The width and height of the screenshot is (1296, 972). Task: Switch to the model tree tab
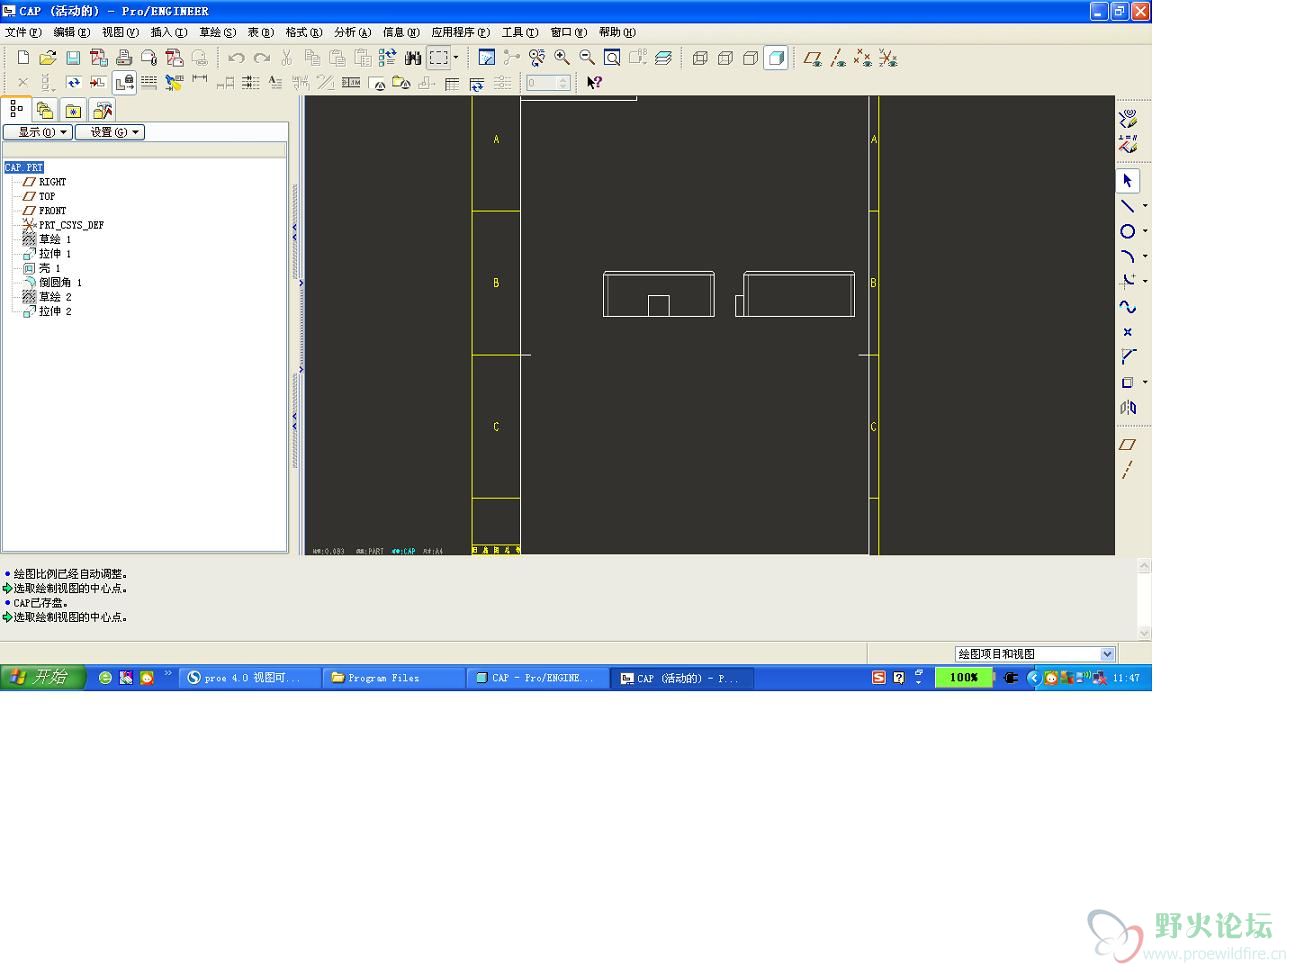coord(16,108)
